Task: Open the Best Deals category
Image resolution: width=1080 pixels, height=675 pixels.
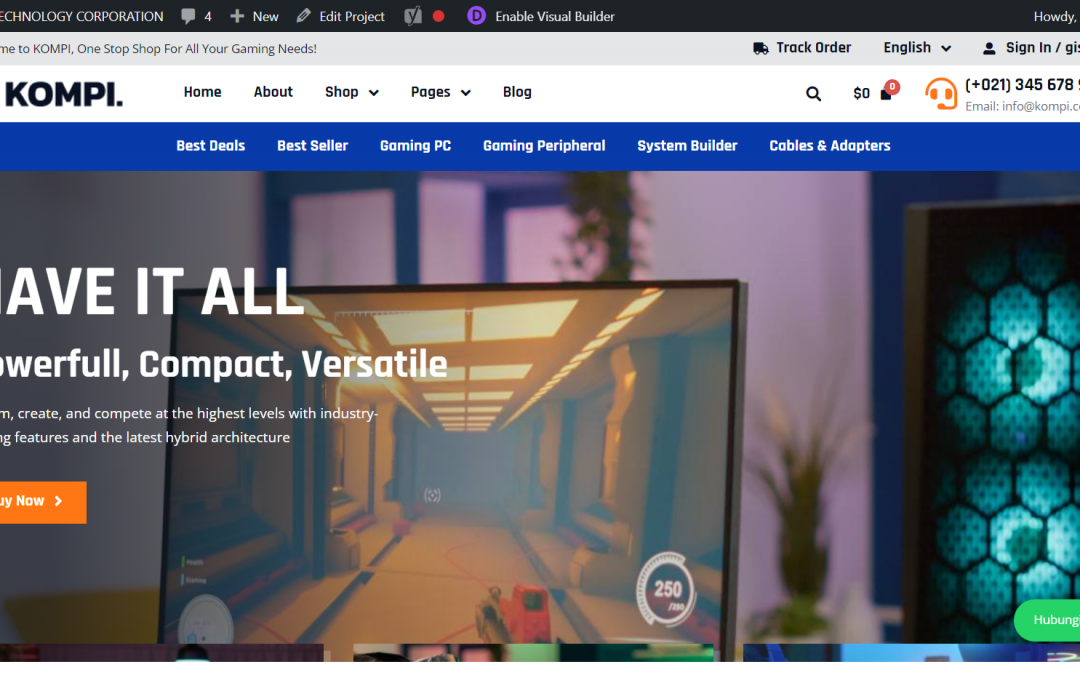Action: (210, 146)
